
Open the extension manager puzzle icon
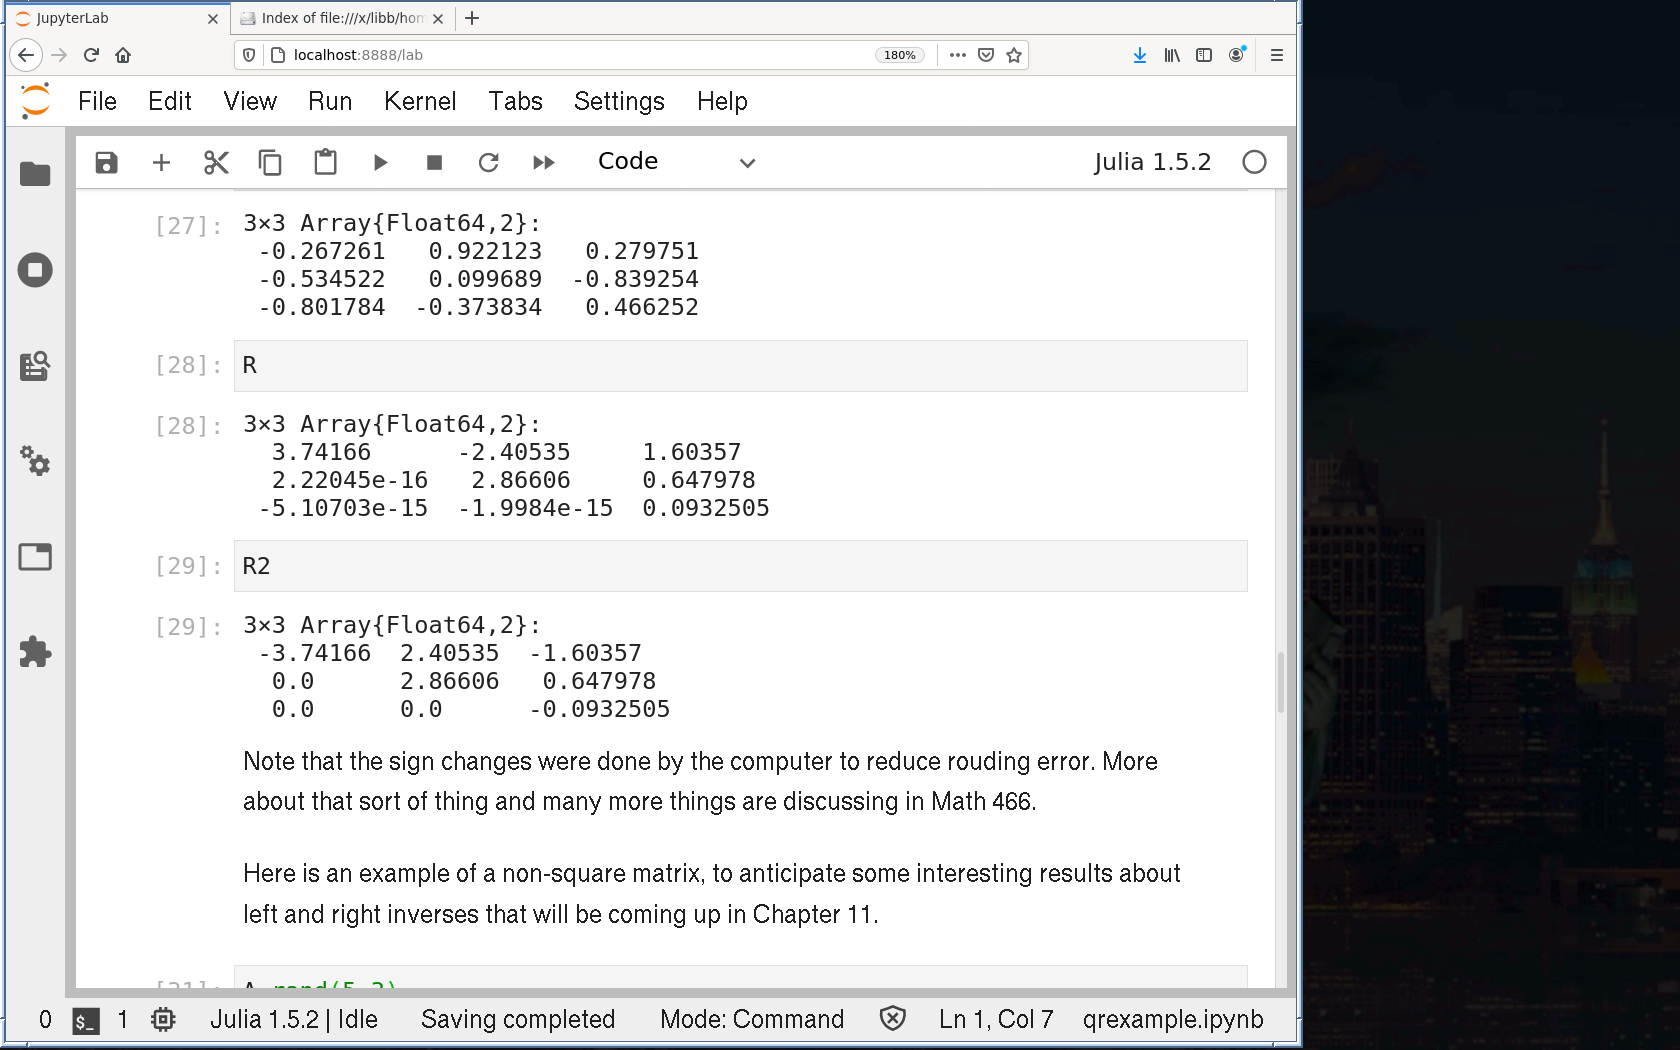[35, 652]
